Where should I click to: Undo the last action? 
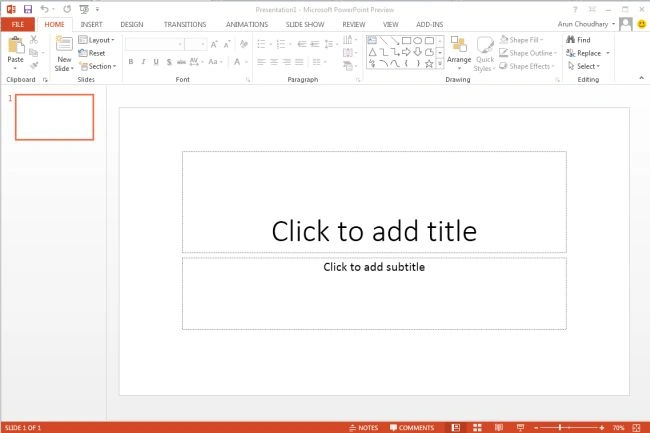pyautogui.click(x=44, y=9)
